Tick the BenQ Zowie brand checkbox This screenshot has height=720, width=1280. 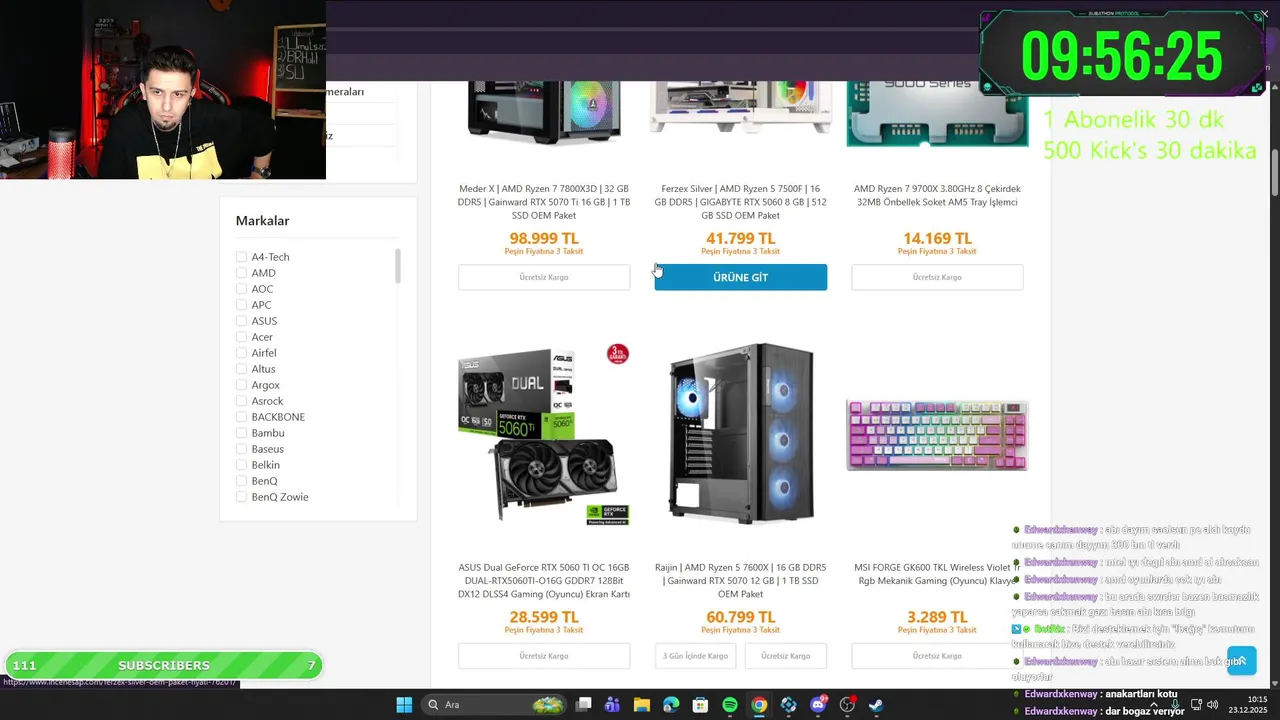click(x=241, y=497)
